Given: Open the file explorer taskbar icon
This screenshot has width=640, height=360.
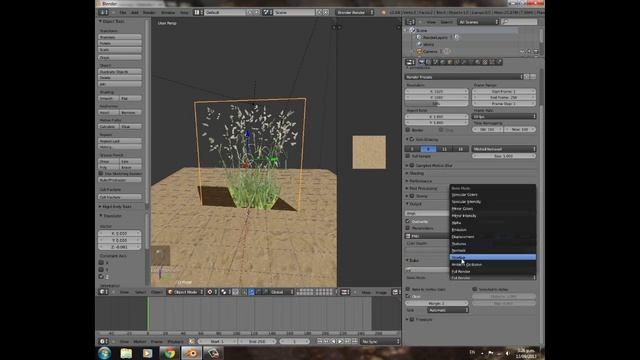Looking at the screenshot, I should [126, 353].
